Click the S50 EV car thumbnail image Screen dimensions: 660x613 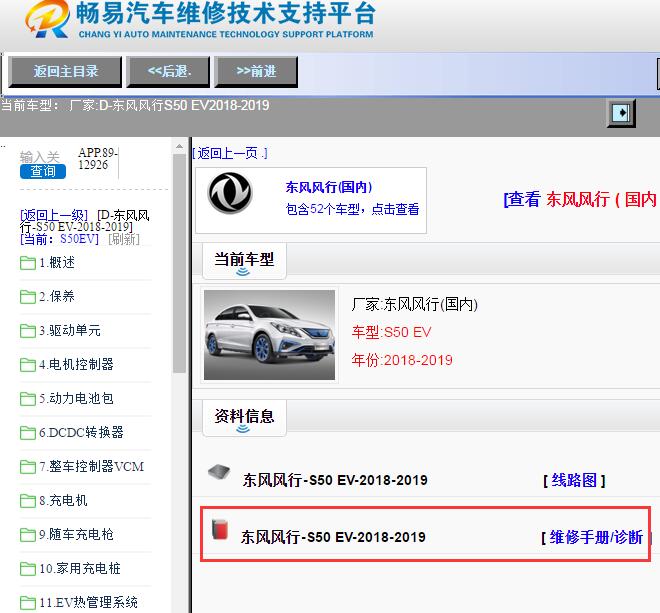[269, 335]
